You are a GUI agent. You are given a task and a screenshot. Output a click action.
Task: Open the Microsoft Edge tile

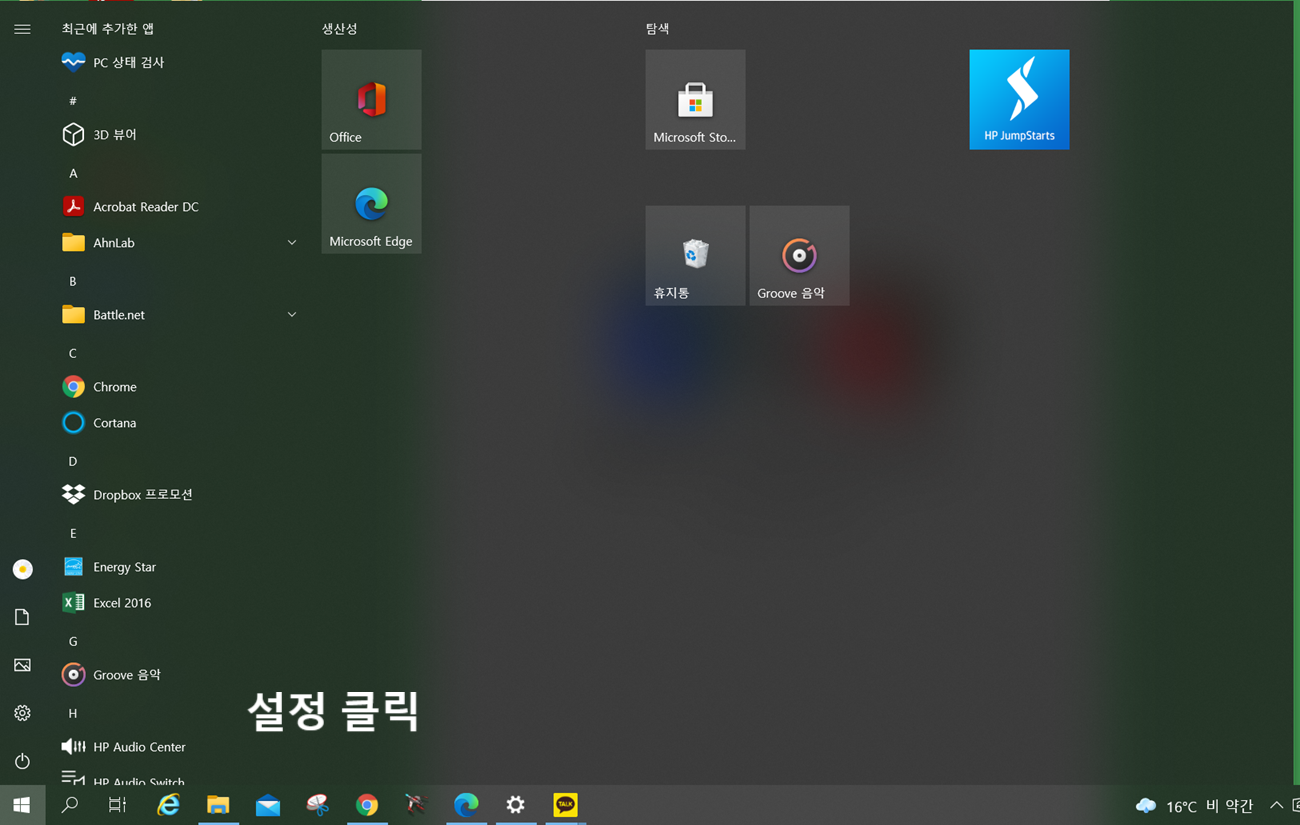click(371, 203)
